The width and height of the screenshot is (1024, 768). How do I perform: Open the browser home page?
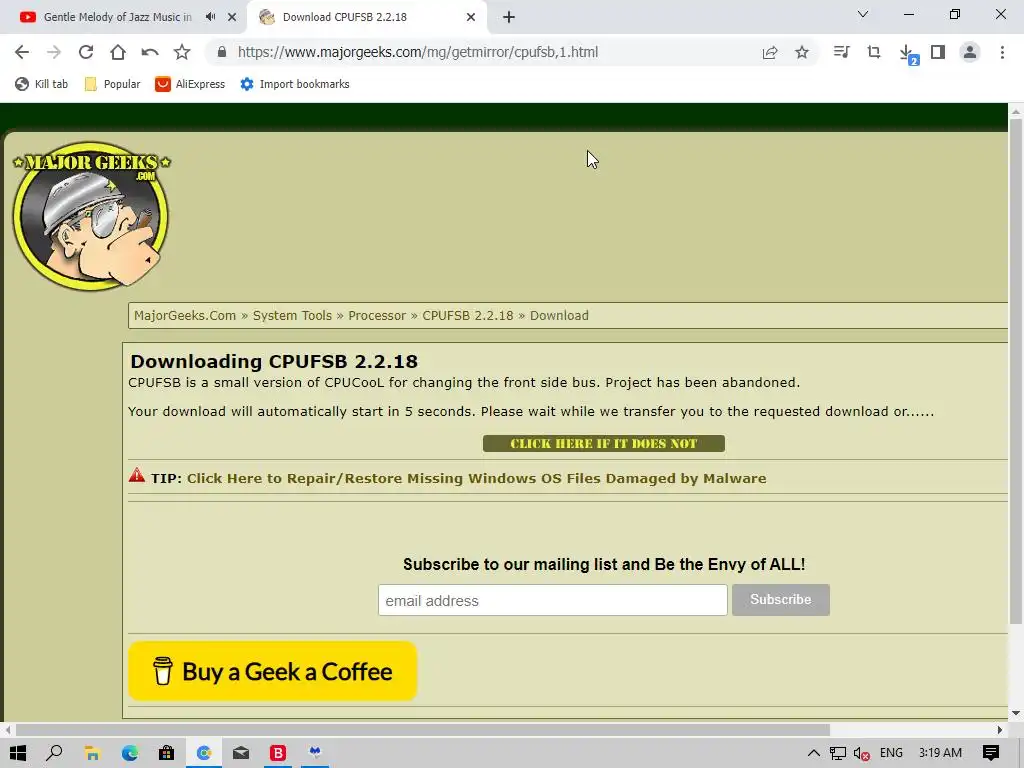(x=118, y=52)
